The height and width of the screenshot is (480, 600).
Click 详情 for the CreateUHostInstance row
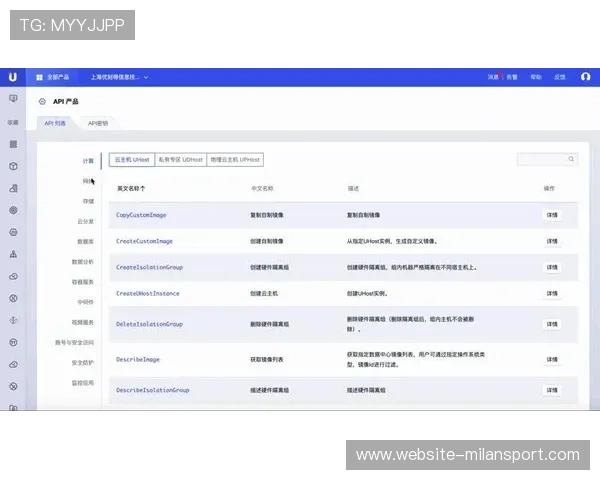(552, 294)
